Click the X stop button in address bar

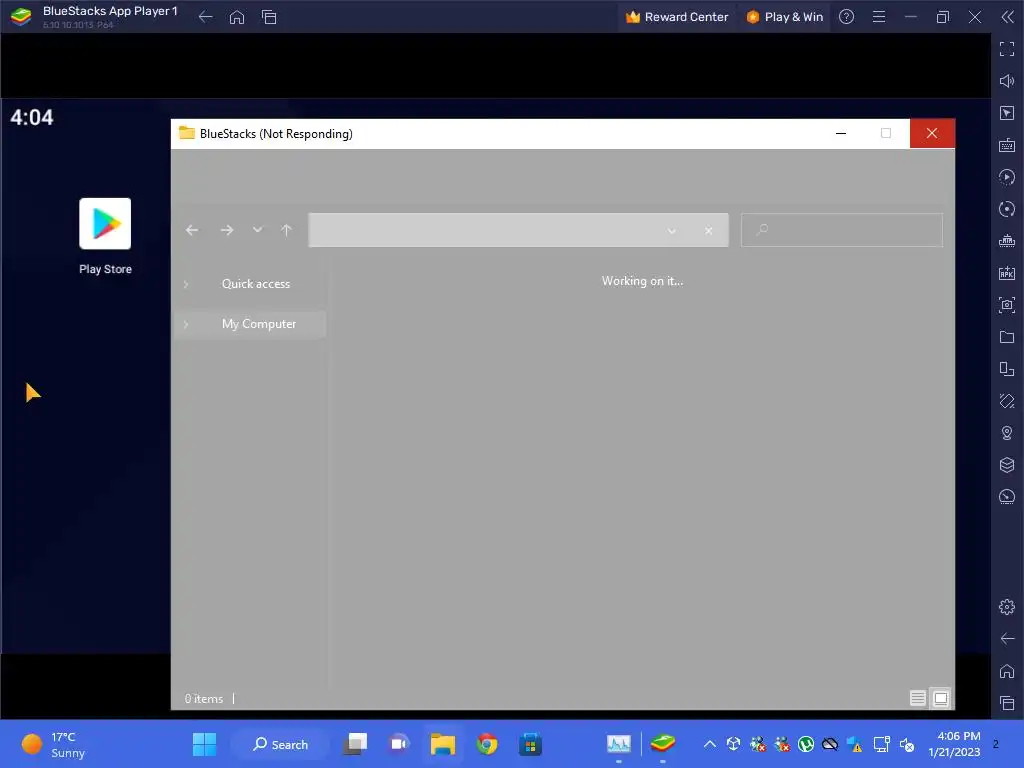709,231
